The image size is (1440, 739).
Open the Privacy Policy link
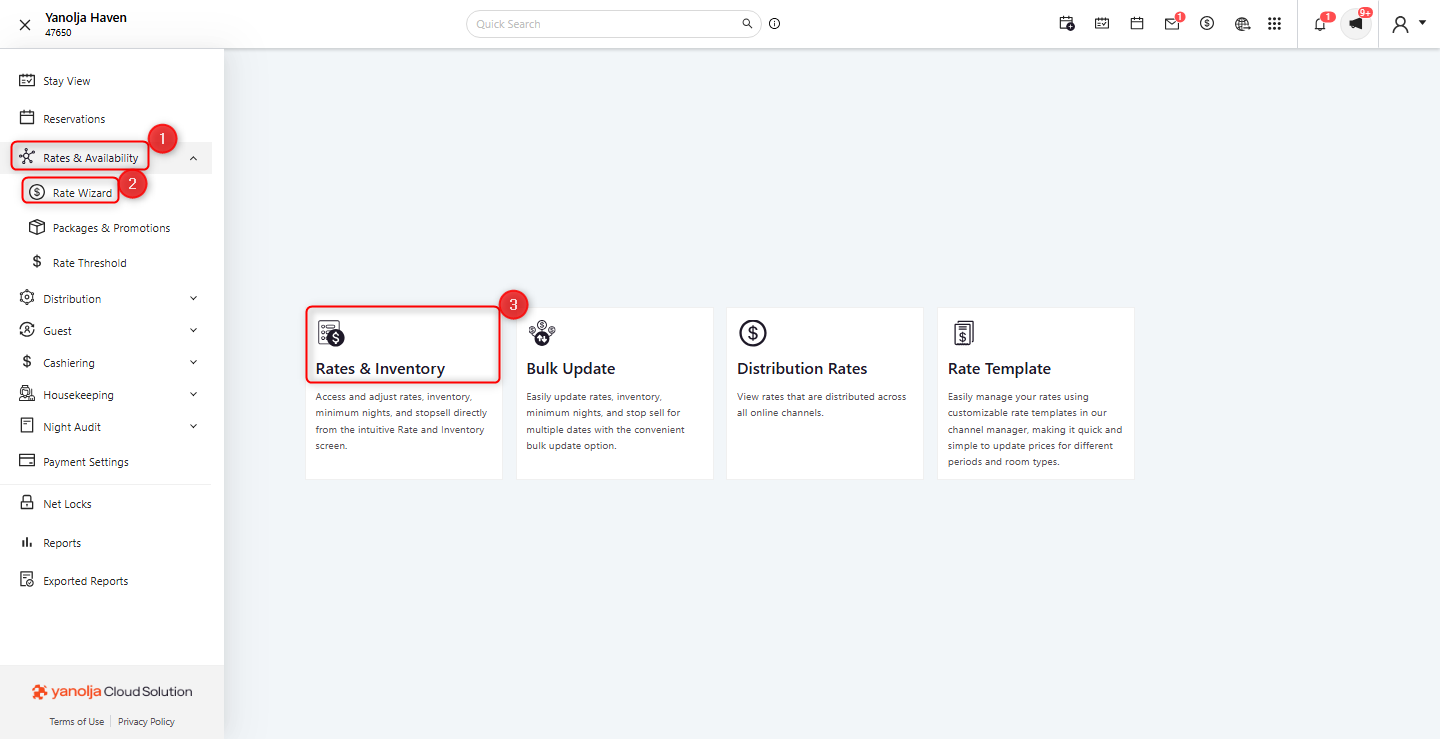(146, 722)
